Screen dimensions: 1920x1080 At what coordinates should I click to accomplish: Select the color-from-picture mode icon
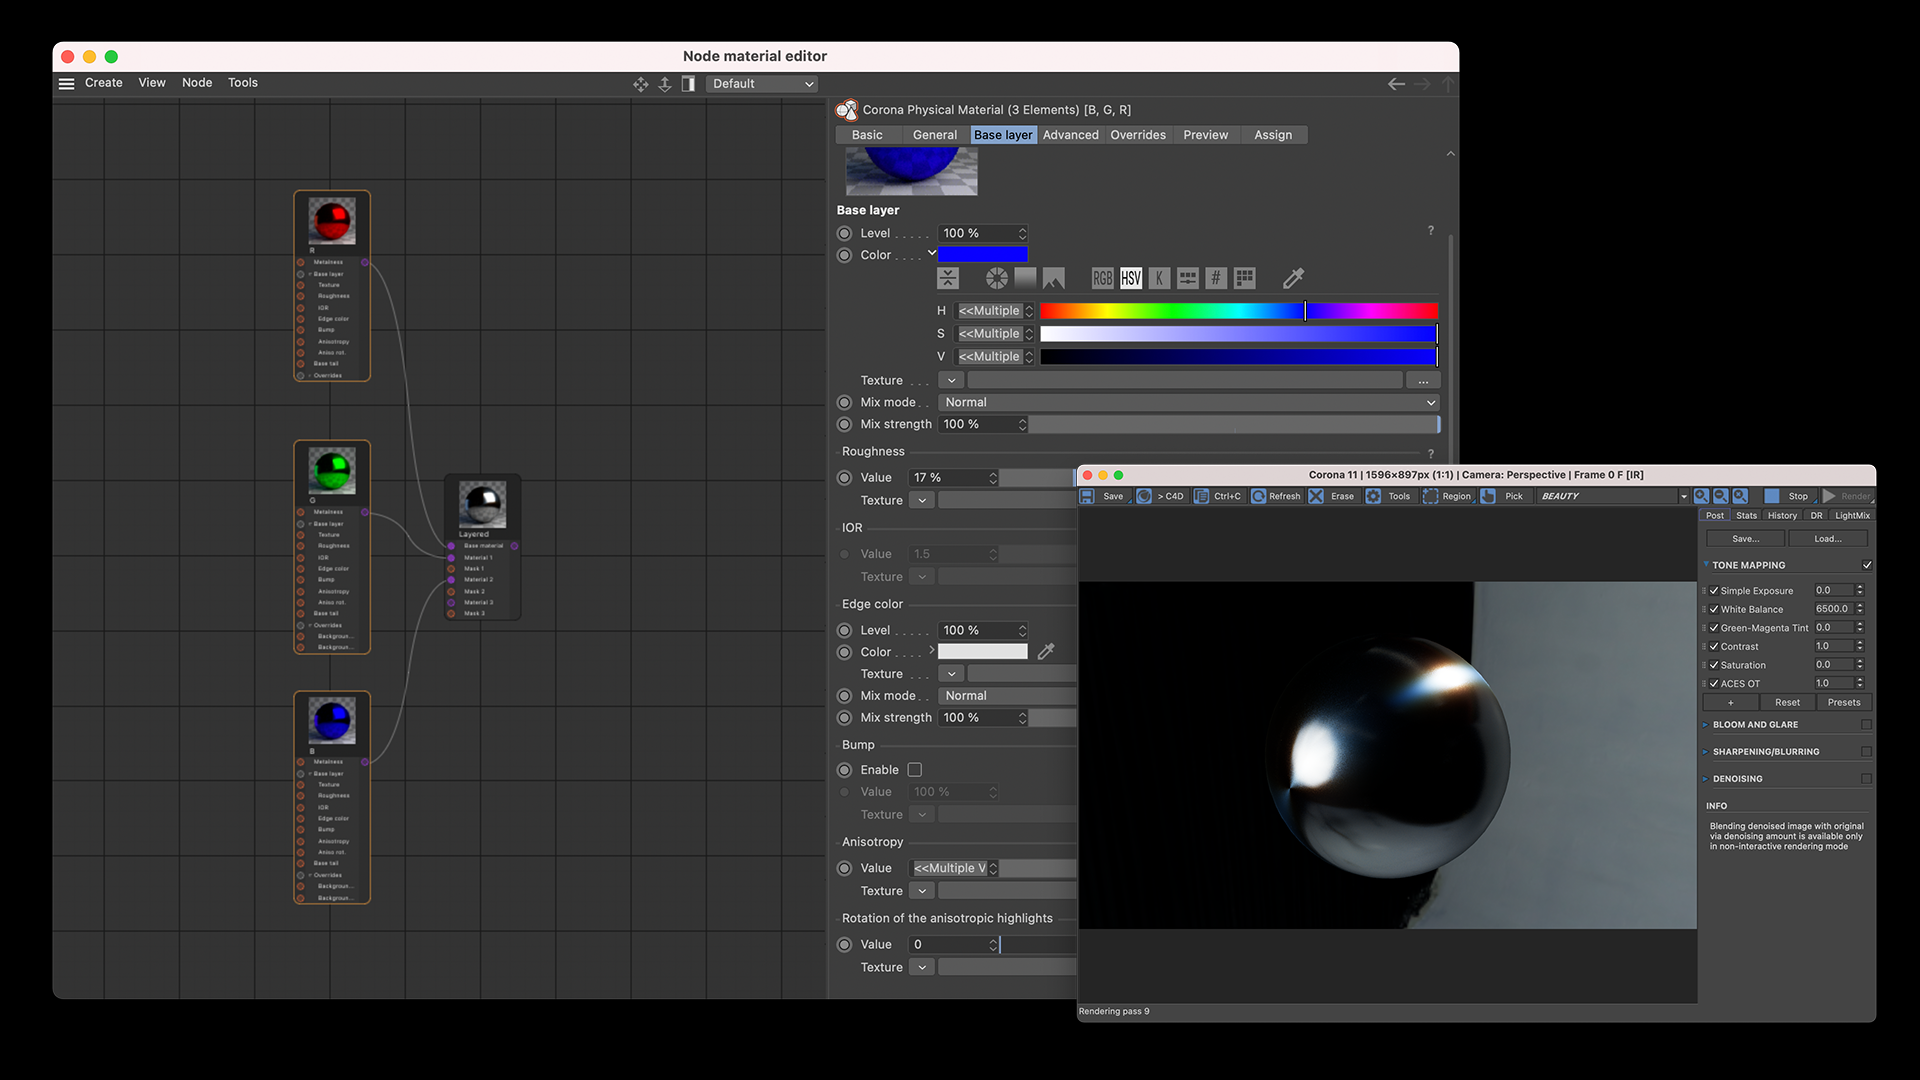[x=1054, y=278]
